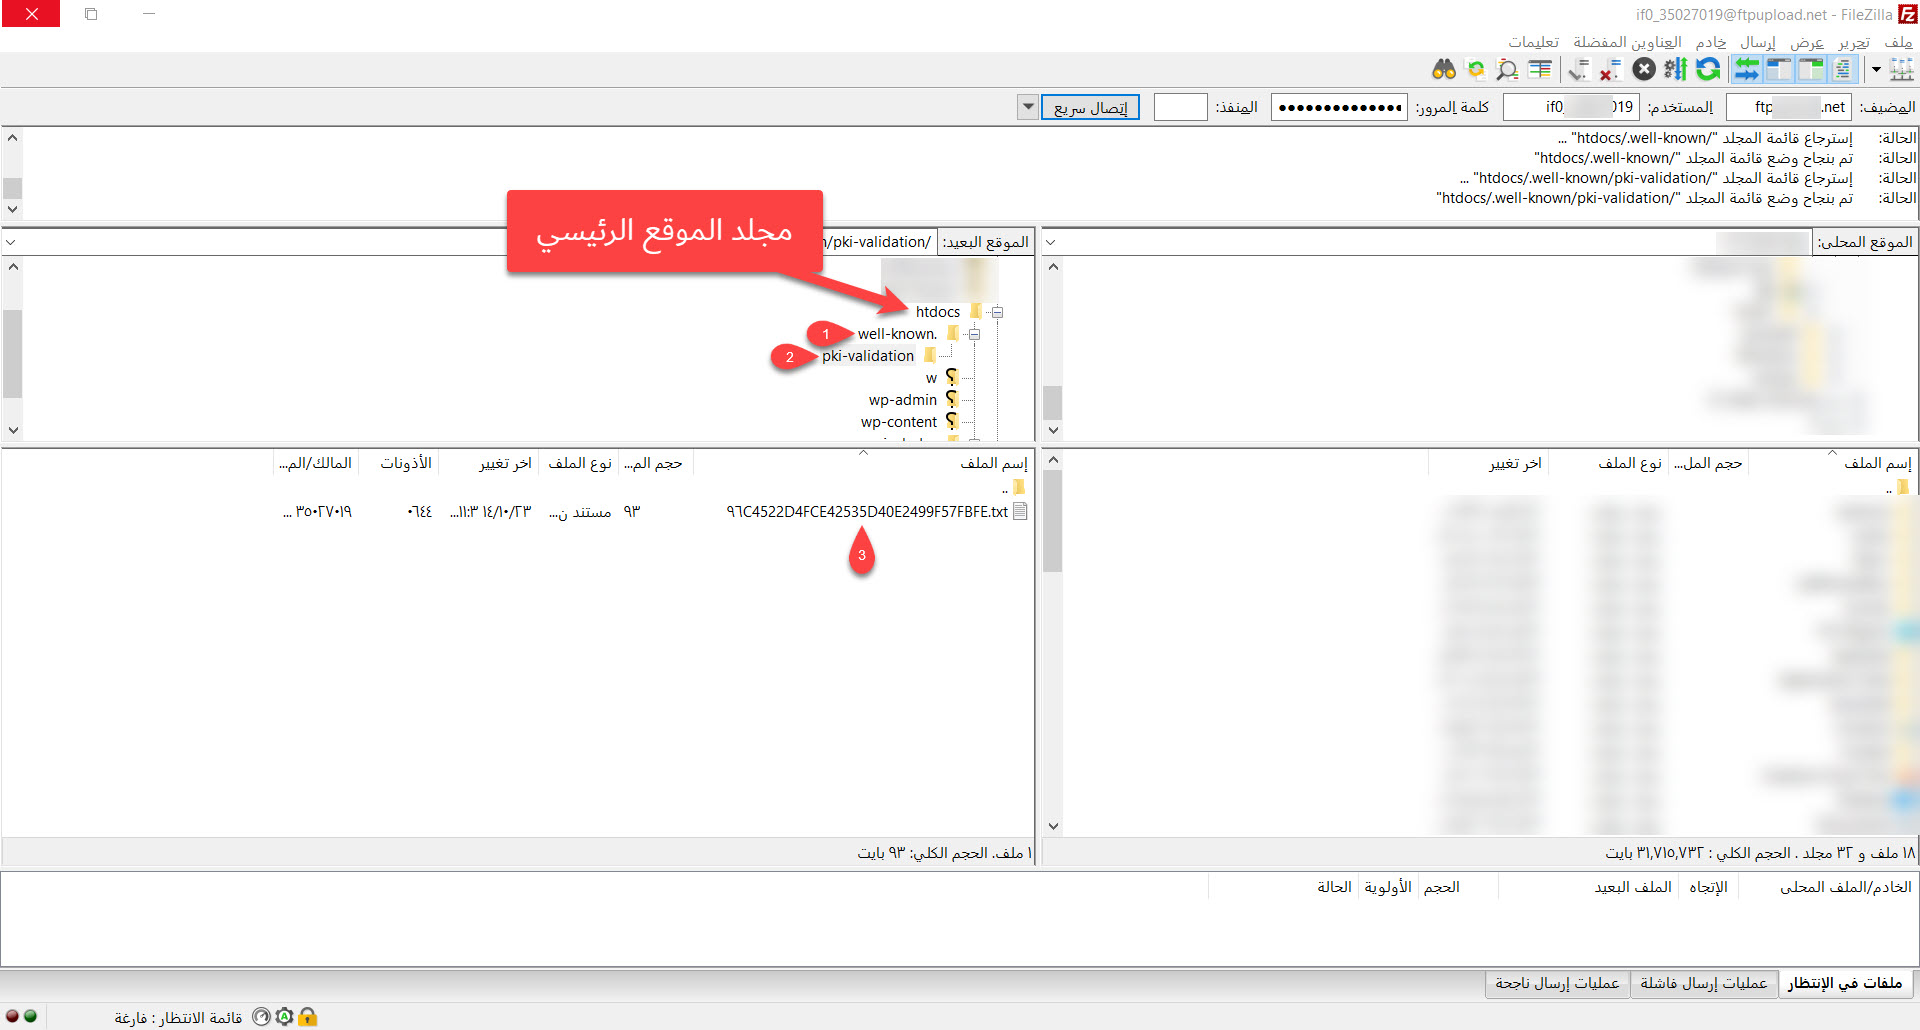Click the process queue icon
The width and height of the screenshot is (1920, 1030).
pos(1676,69)
